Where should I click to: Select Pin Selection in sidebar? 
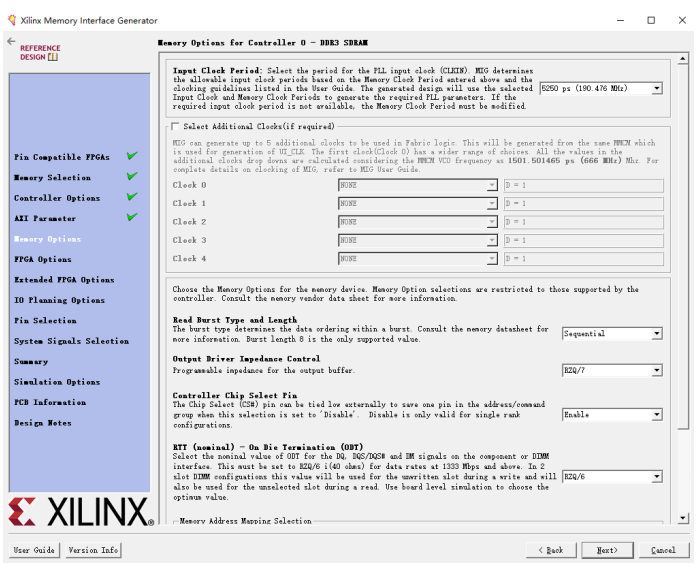tap(45, 321)
